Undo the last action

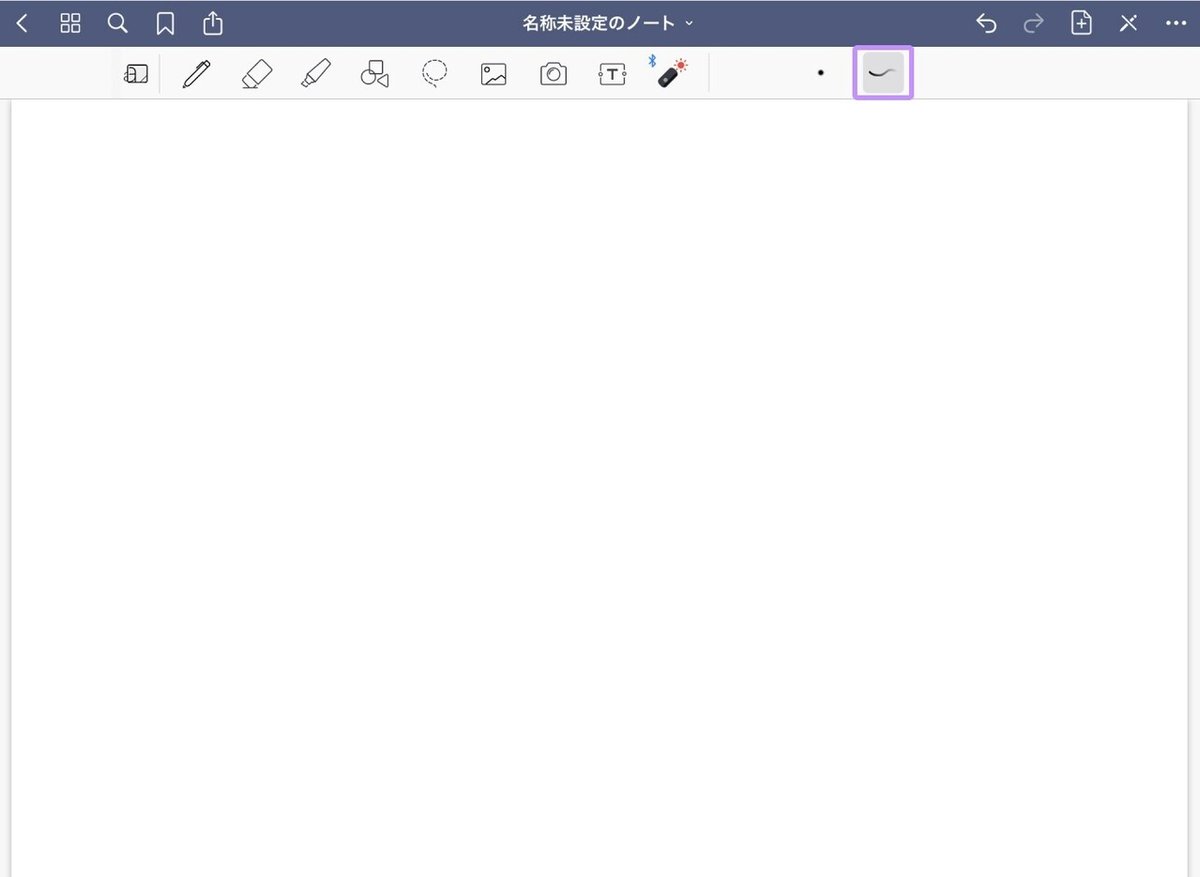(986, 23)
